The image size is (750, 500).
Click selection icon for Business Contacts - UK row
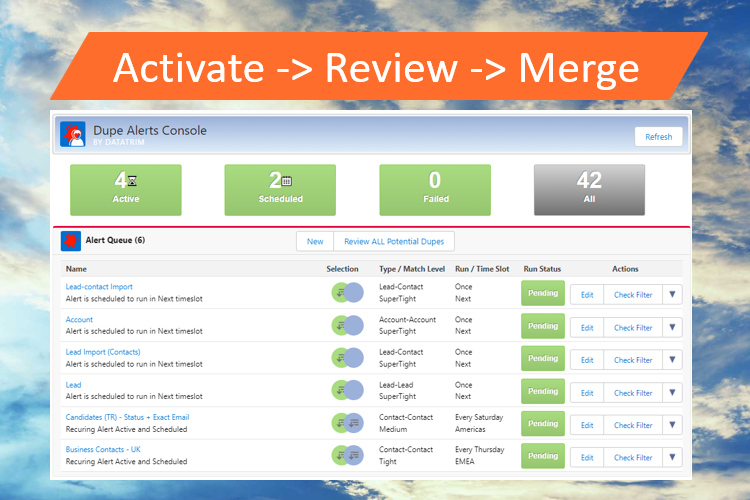point(348,456)
